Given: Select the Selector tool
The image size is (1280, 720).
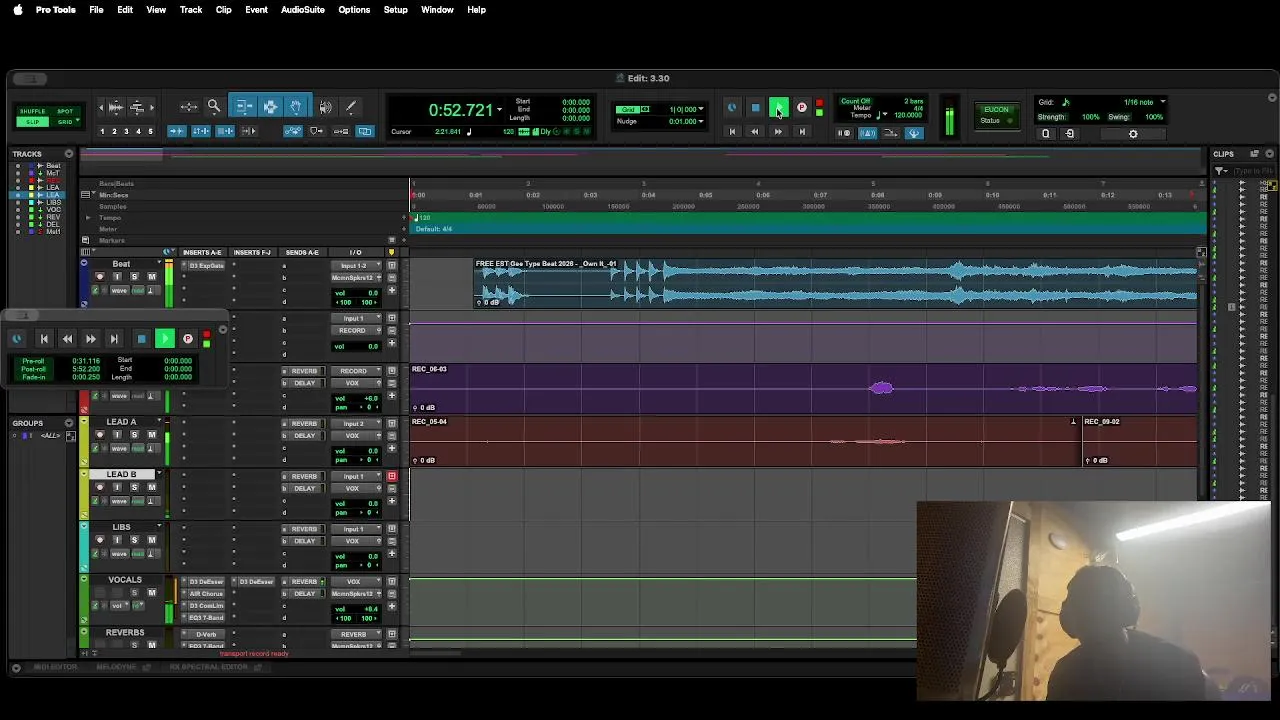Looking at the screenshot, I should coord(270,107).
